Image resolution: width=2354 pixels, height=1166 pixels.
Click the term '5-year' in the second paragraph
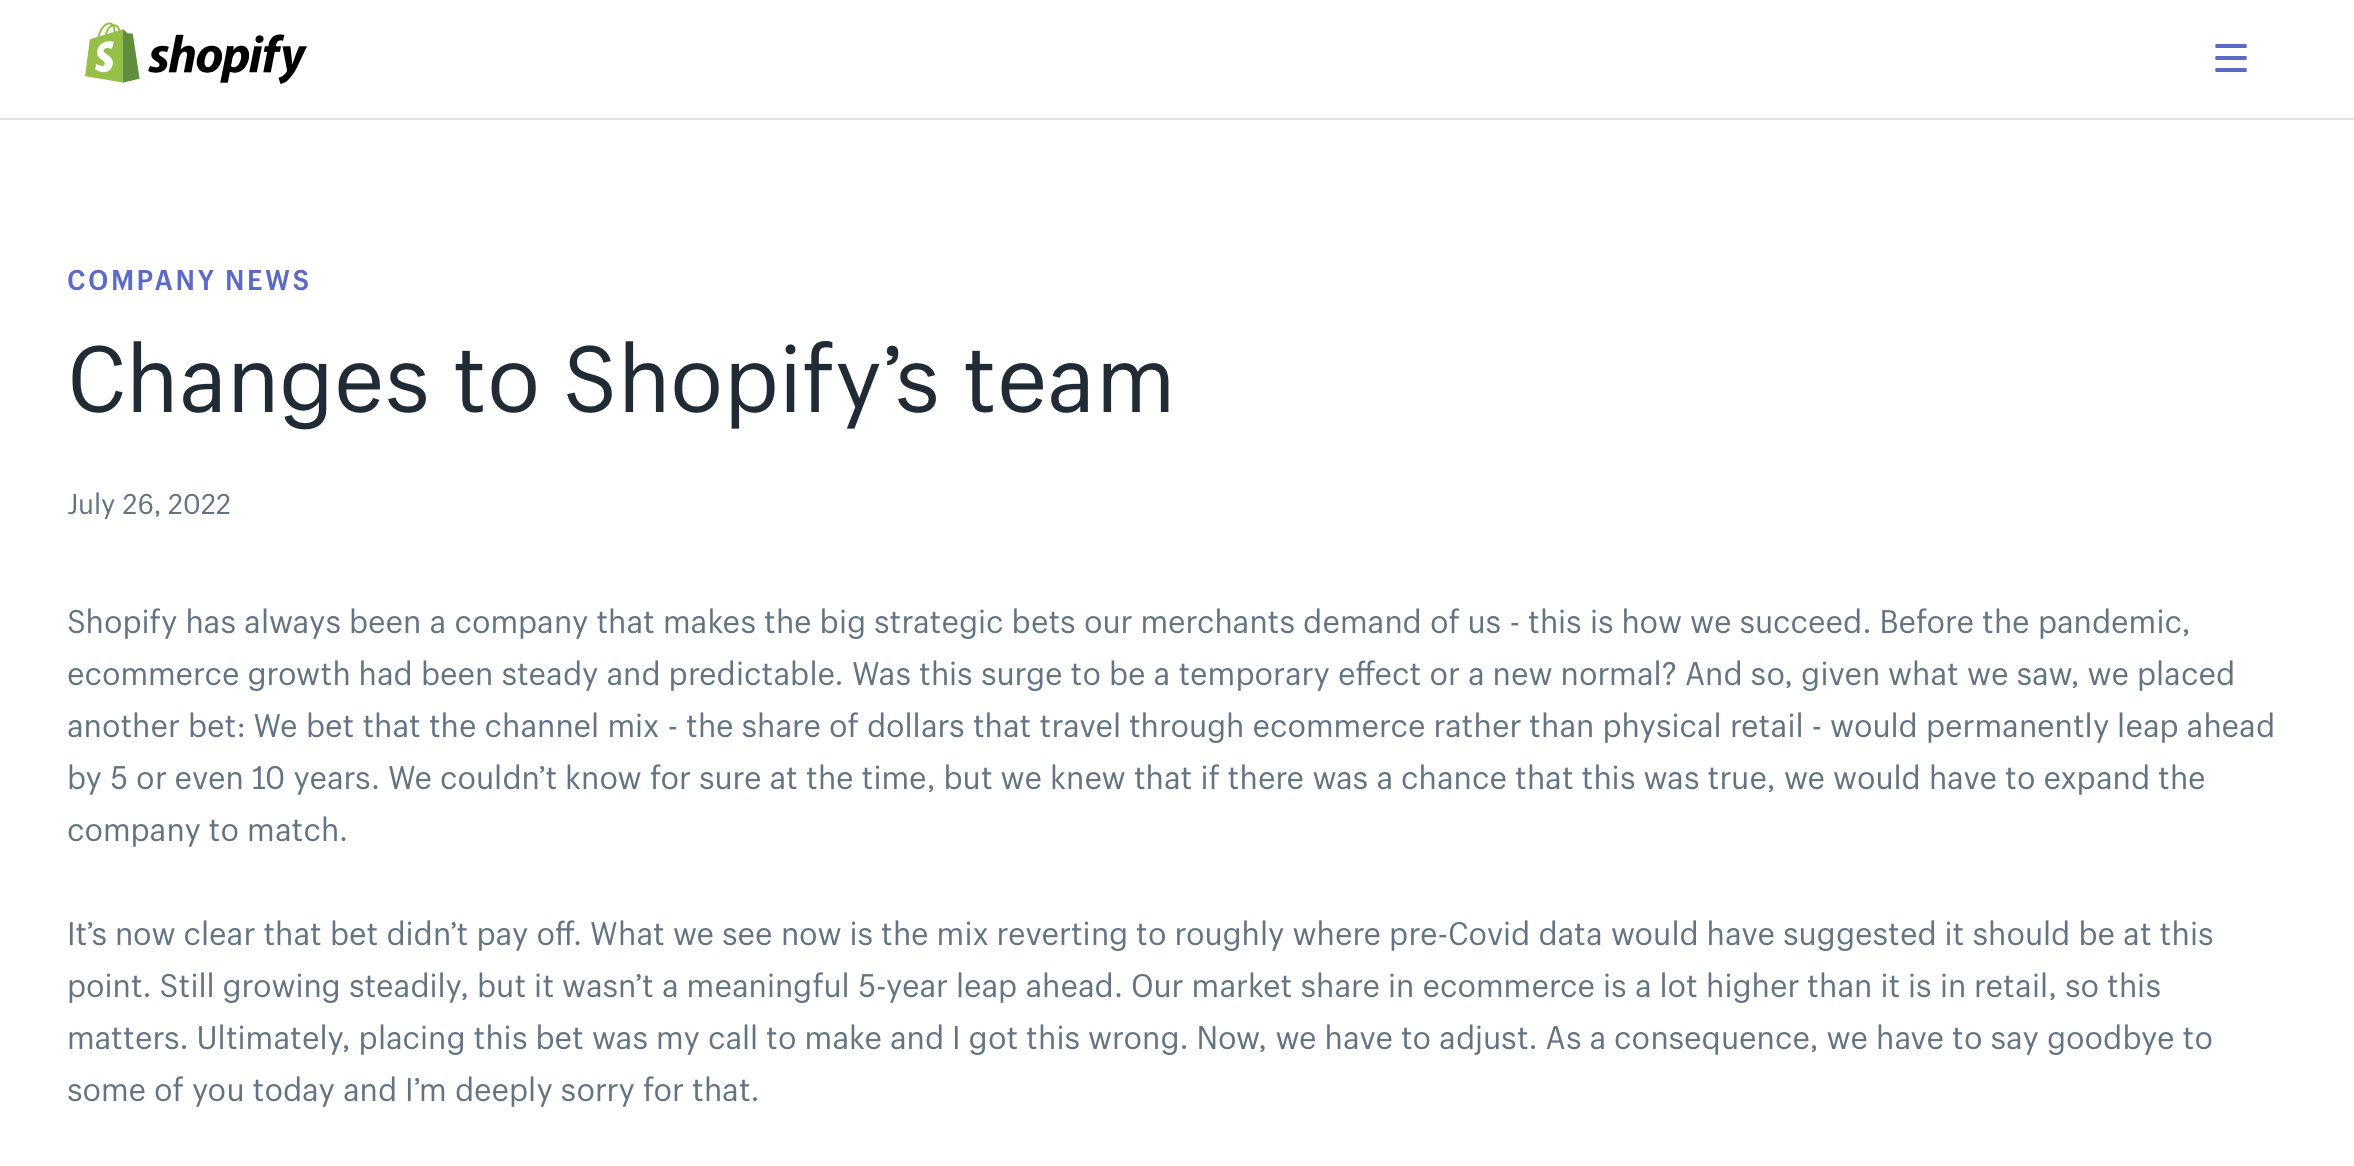903,987
